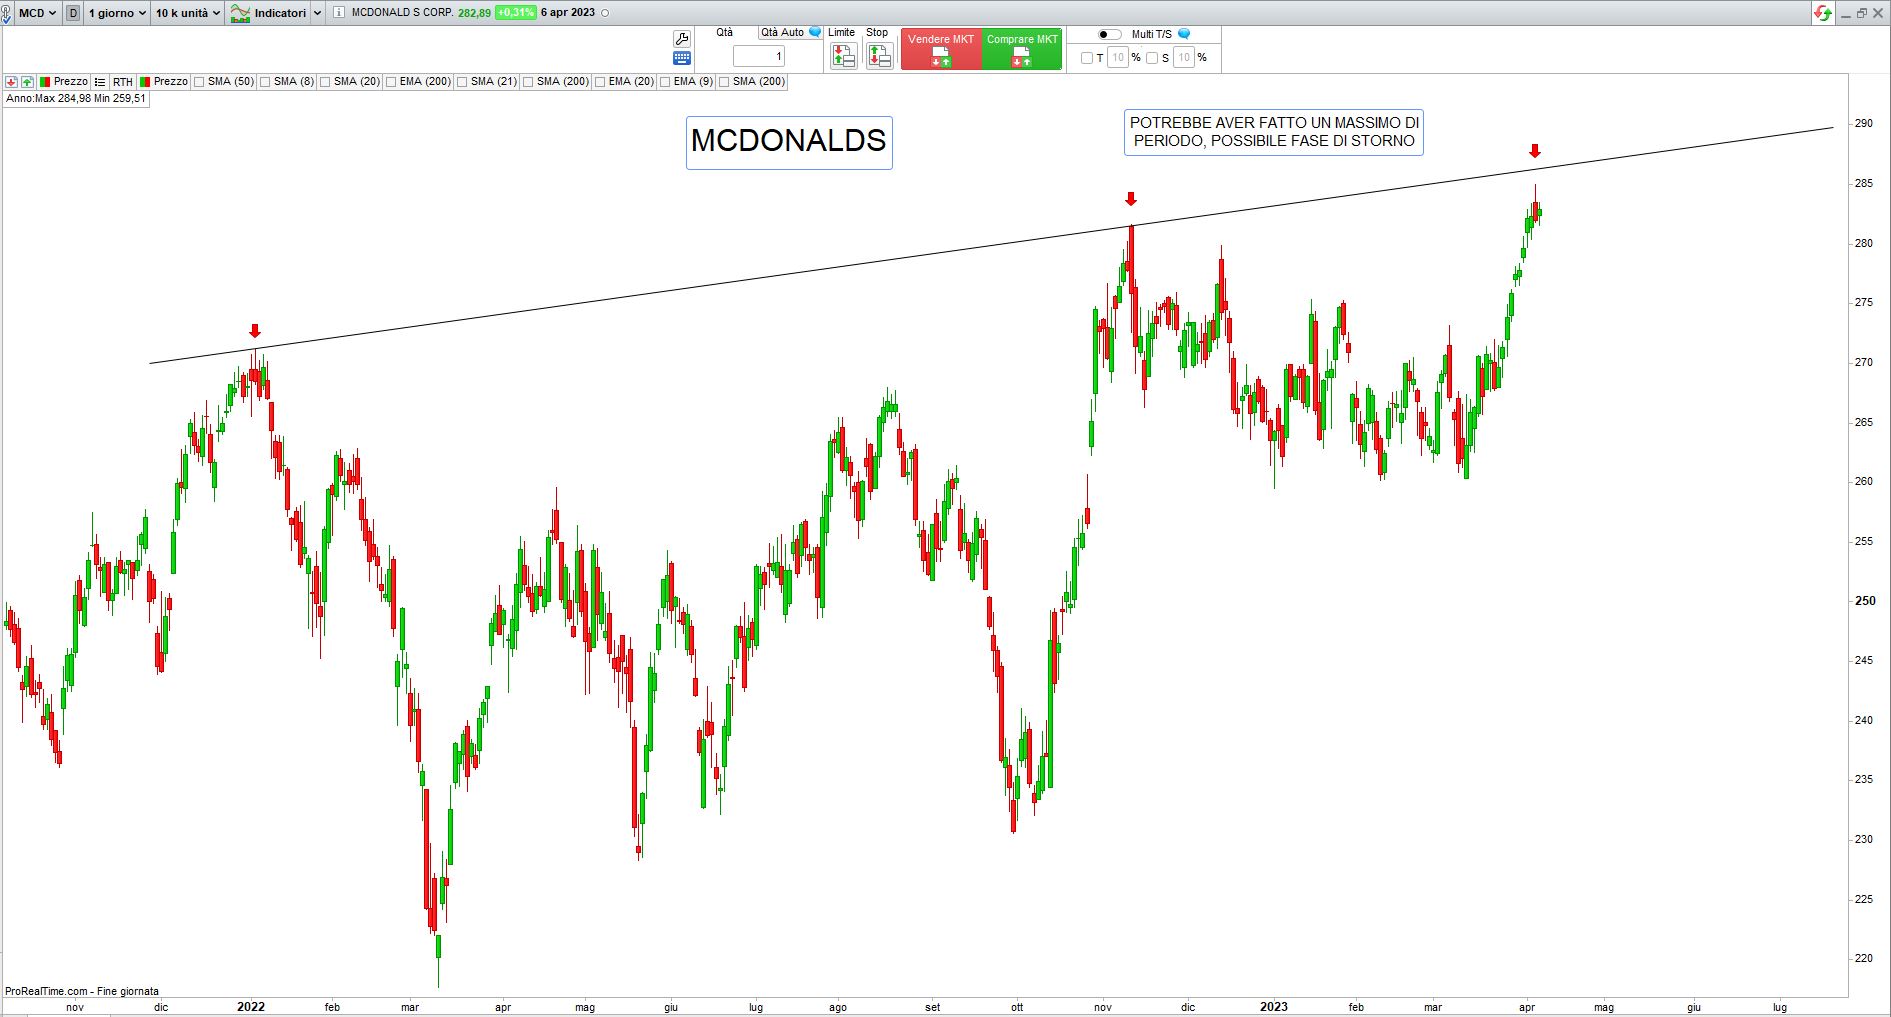Viewport: 1891px width, 1017px height.
Task: Check the S stop percent checkbox
Action: click(1152, 58)
